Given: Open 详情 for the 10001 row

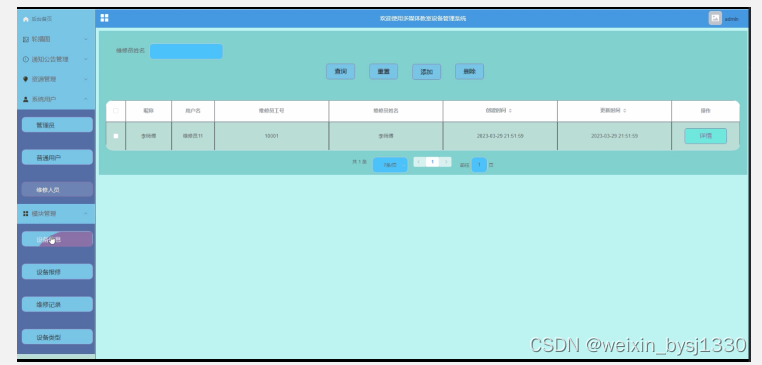Looking at the screenshot, I should point(706,136).
